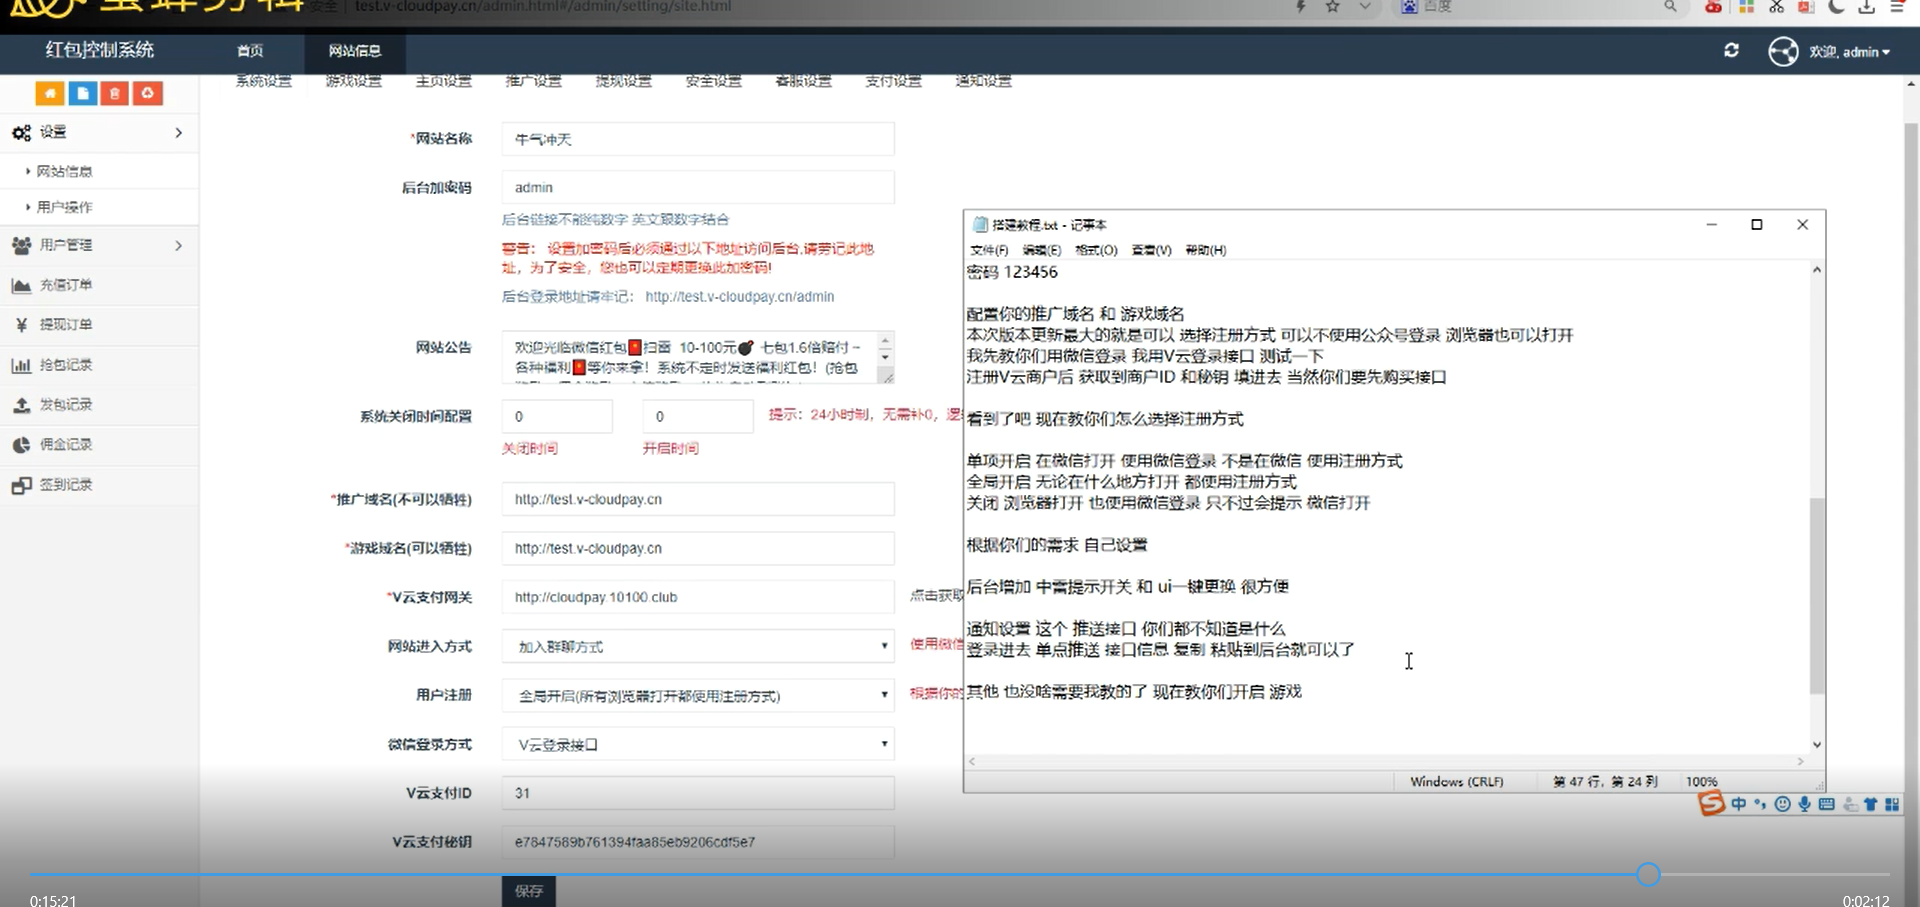Click the 网站名称 input field
The image size is (1920, 907).
click(698, 139)
